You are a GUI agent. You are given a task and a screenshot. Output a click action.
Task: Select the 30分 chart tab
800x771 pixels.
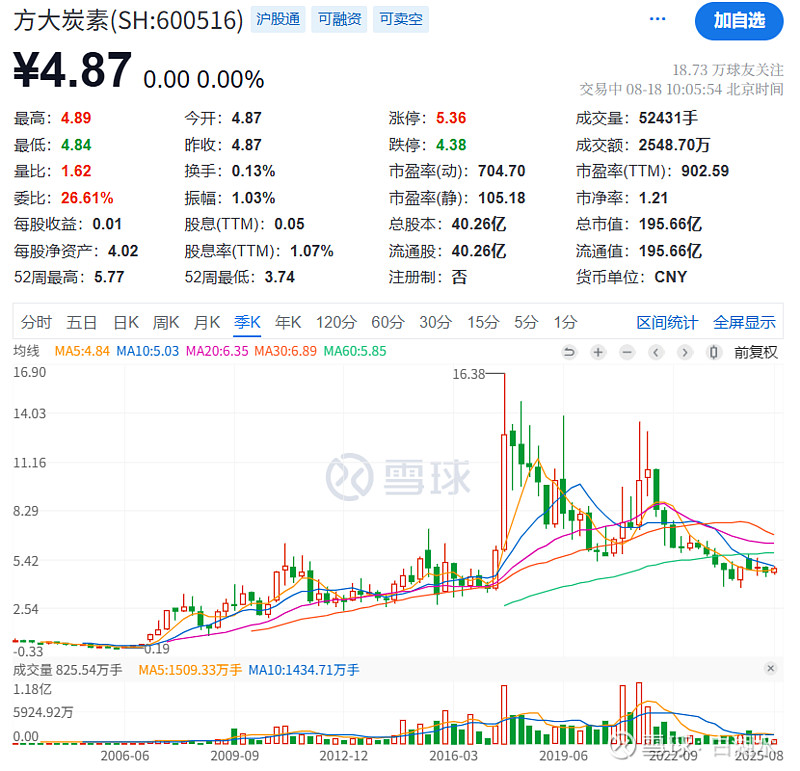pos(436,322)
